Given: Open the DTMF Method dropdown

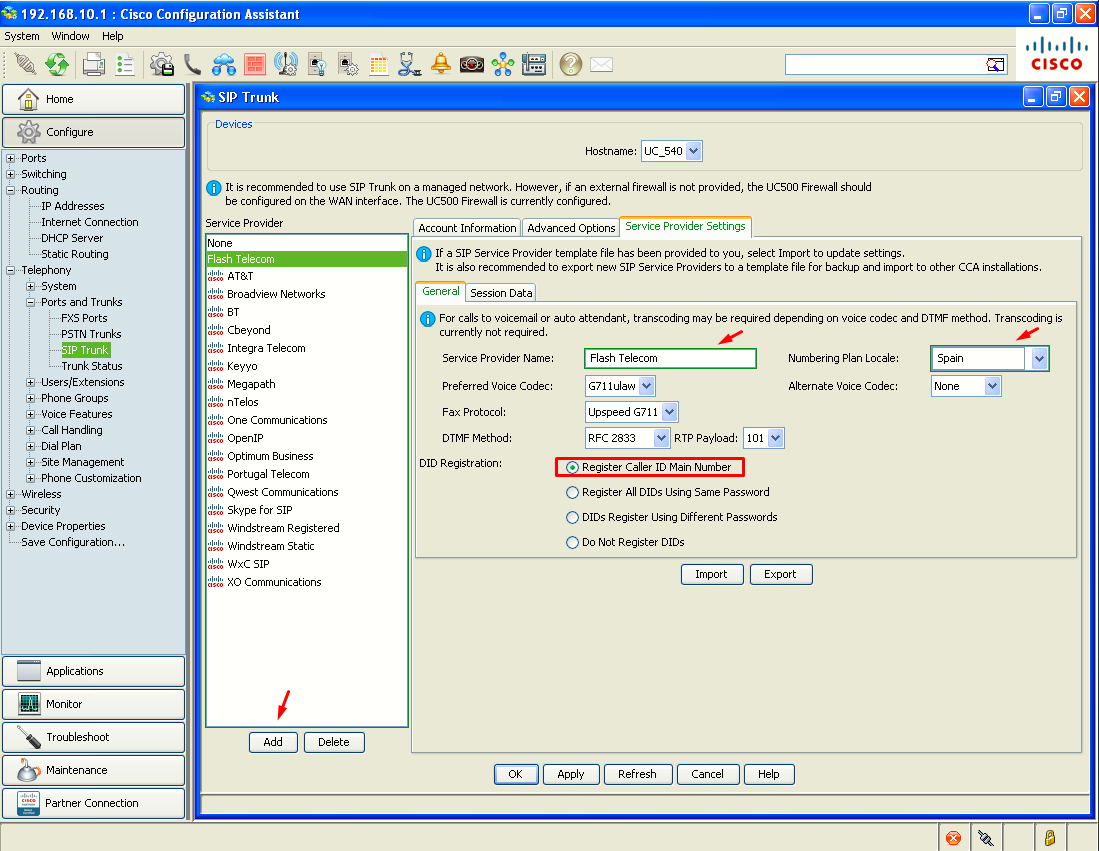Looking at the screenshot, I should (661, 437).
